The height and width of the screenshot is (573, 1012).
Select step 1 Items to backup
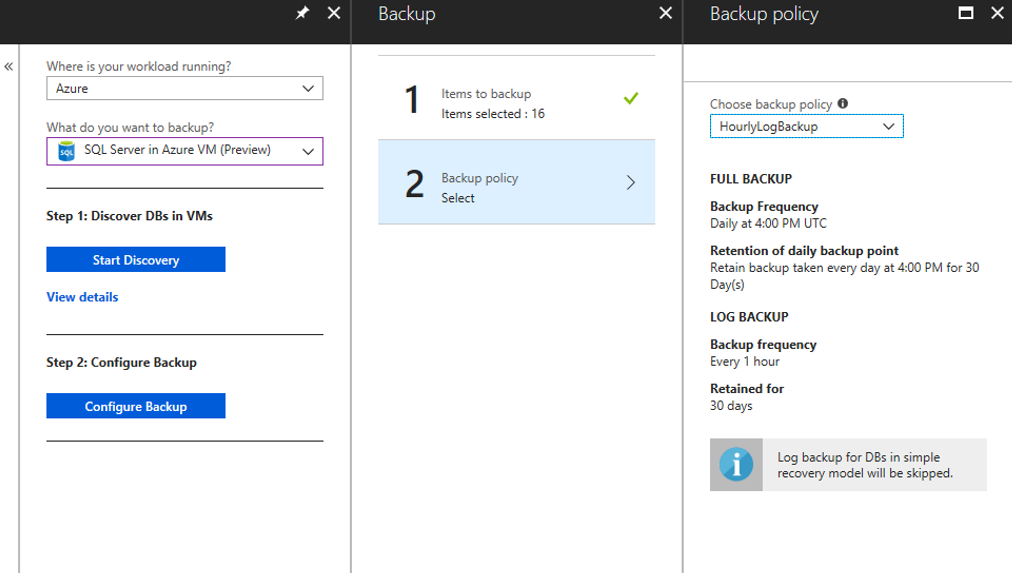(516, 98)
